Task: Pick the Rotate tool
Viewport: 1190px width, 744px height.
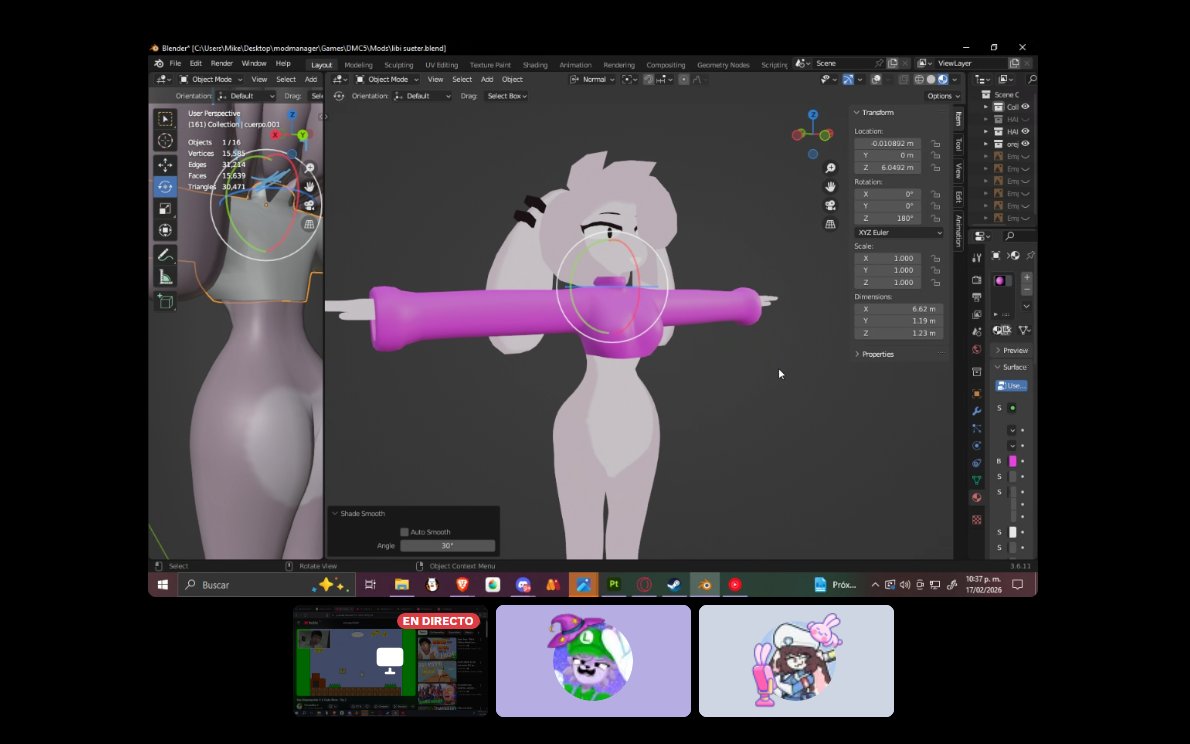Action: point(165,187)
